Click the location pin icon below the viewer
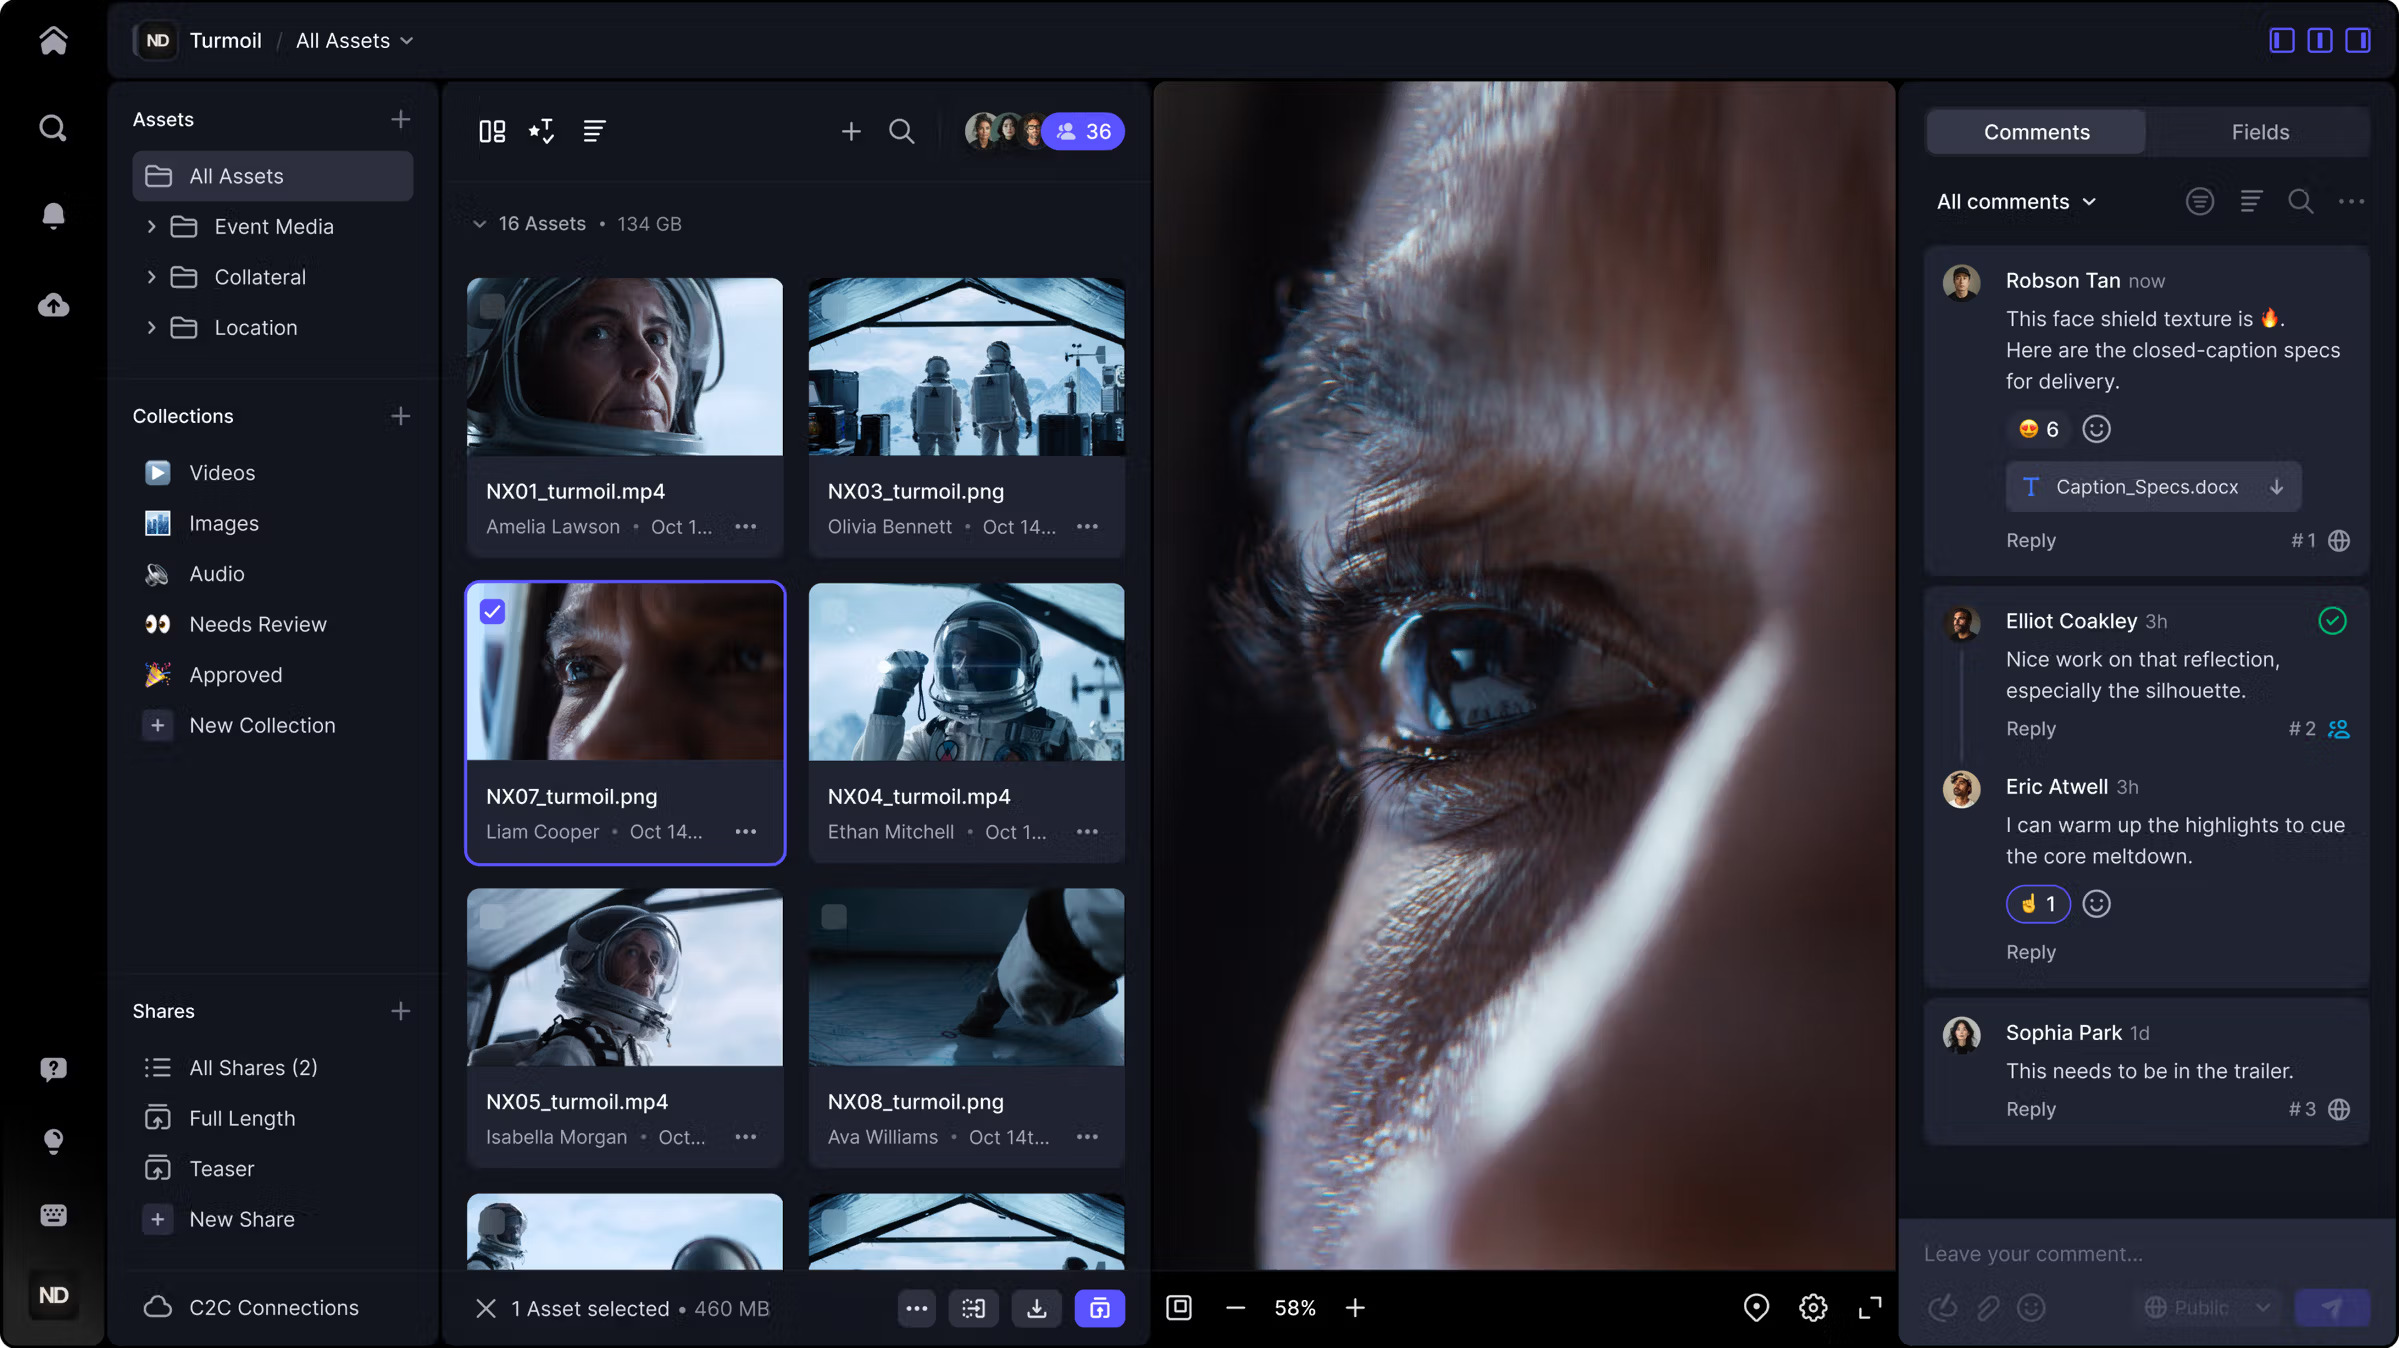 pyautogui.click(x=1755, y=1307)
